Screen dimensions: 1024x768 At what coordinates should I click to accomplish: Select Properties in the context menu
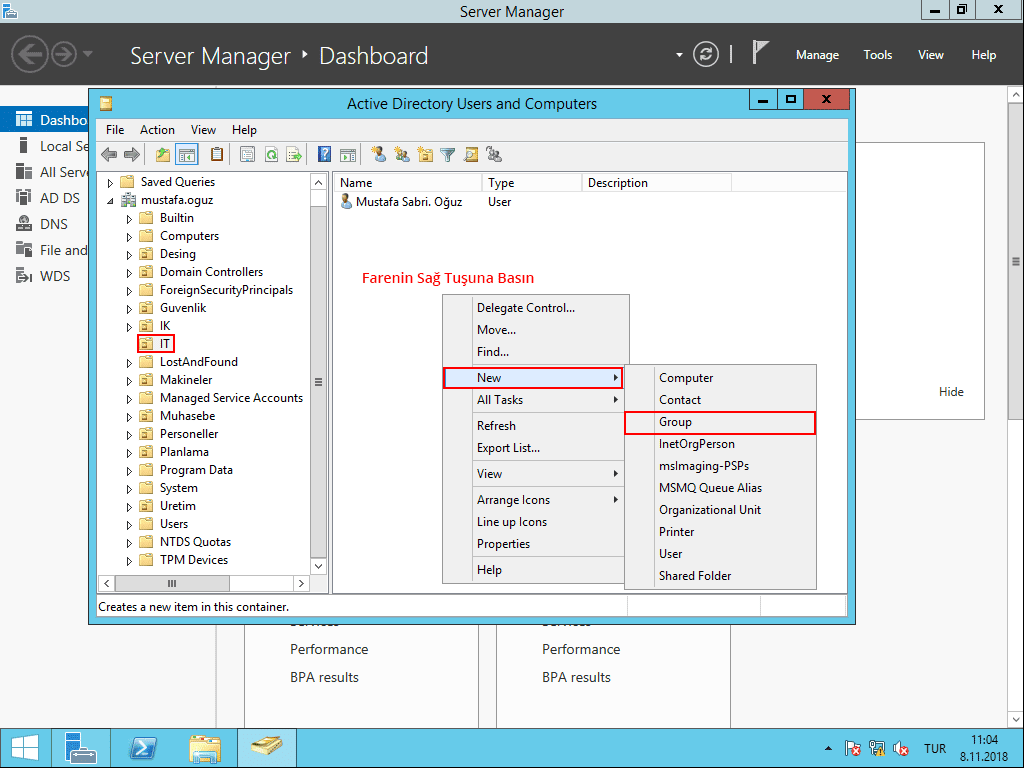pyautogui.click(x=534, y=544)
